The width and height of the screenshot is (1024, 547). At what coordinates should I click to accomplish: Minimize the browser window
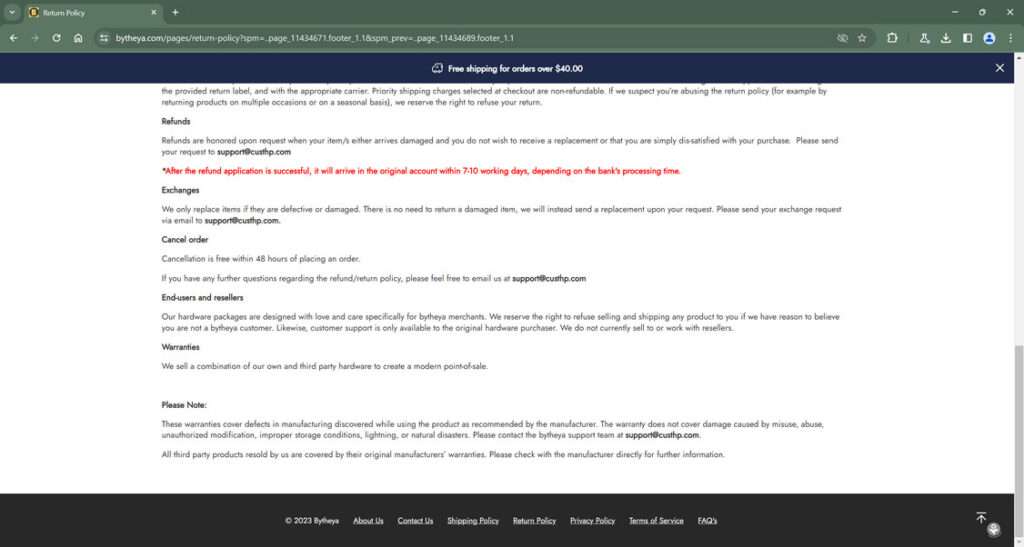[955, 12]
